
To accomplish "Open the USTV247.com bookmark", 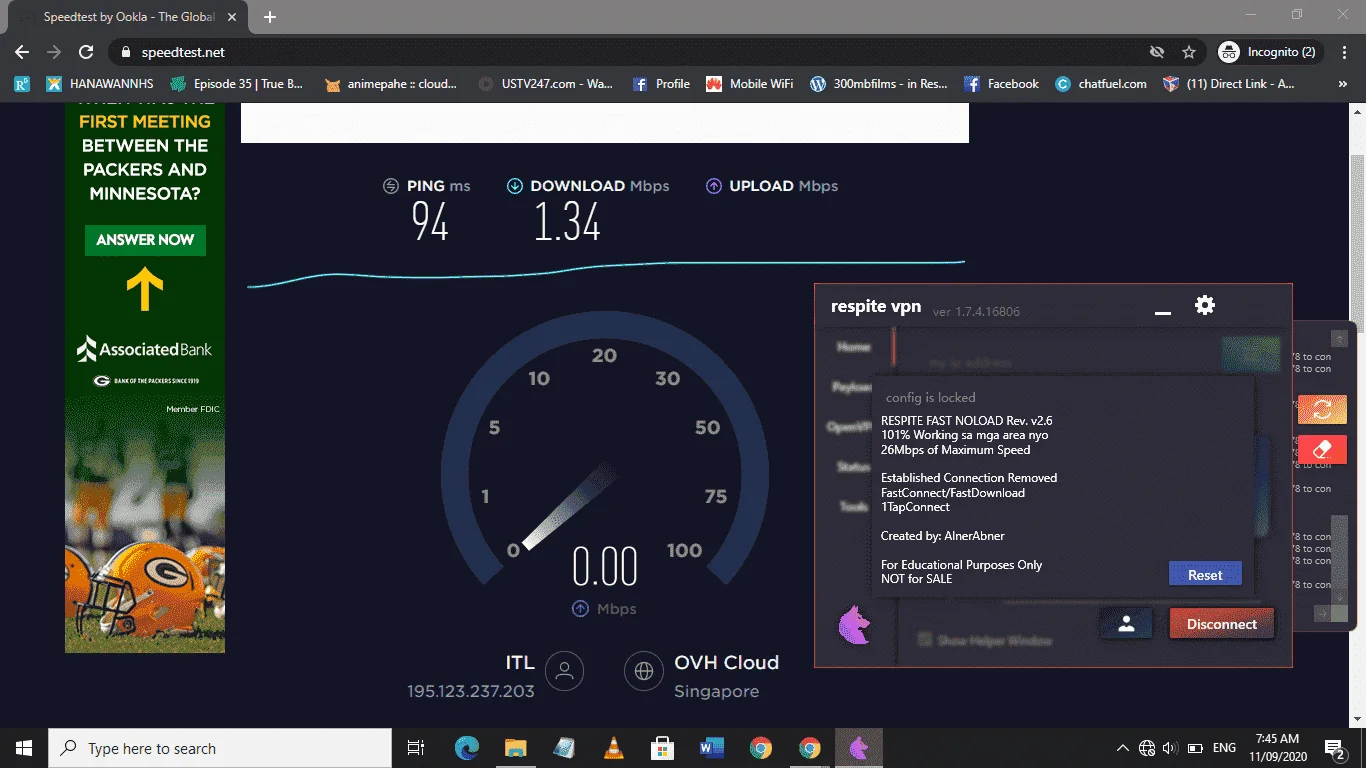I will click(x=546, y=84).
